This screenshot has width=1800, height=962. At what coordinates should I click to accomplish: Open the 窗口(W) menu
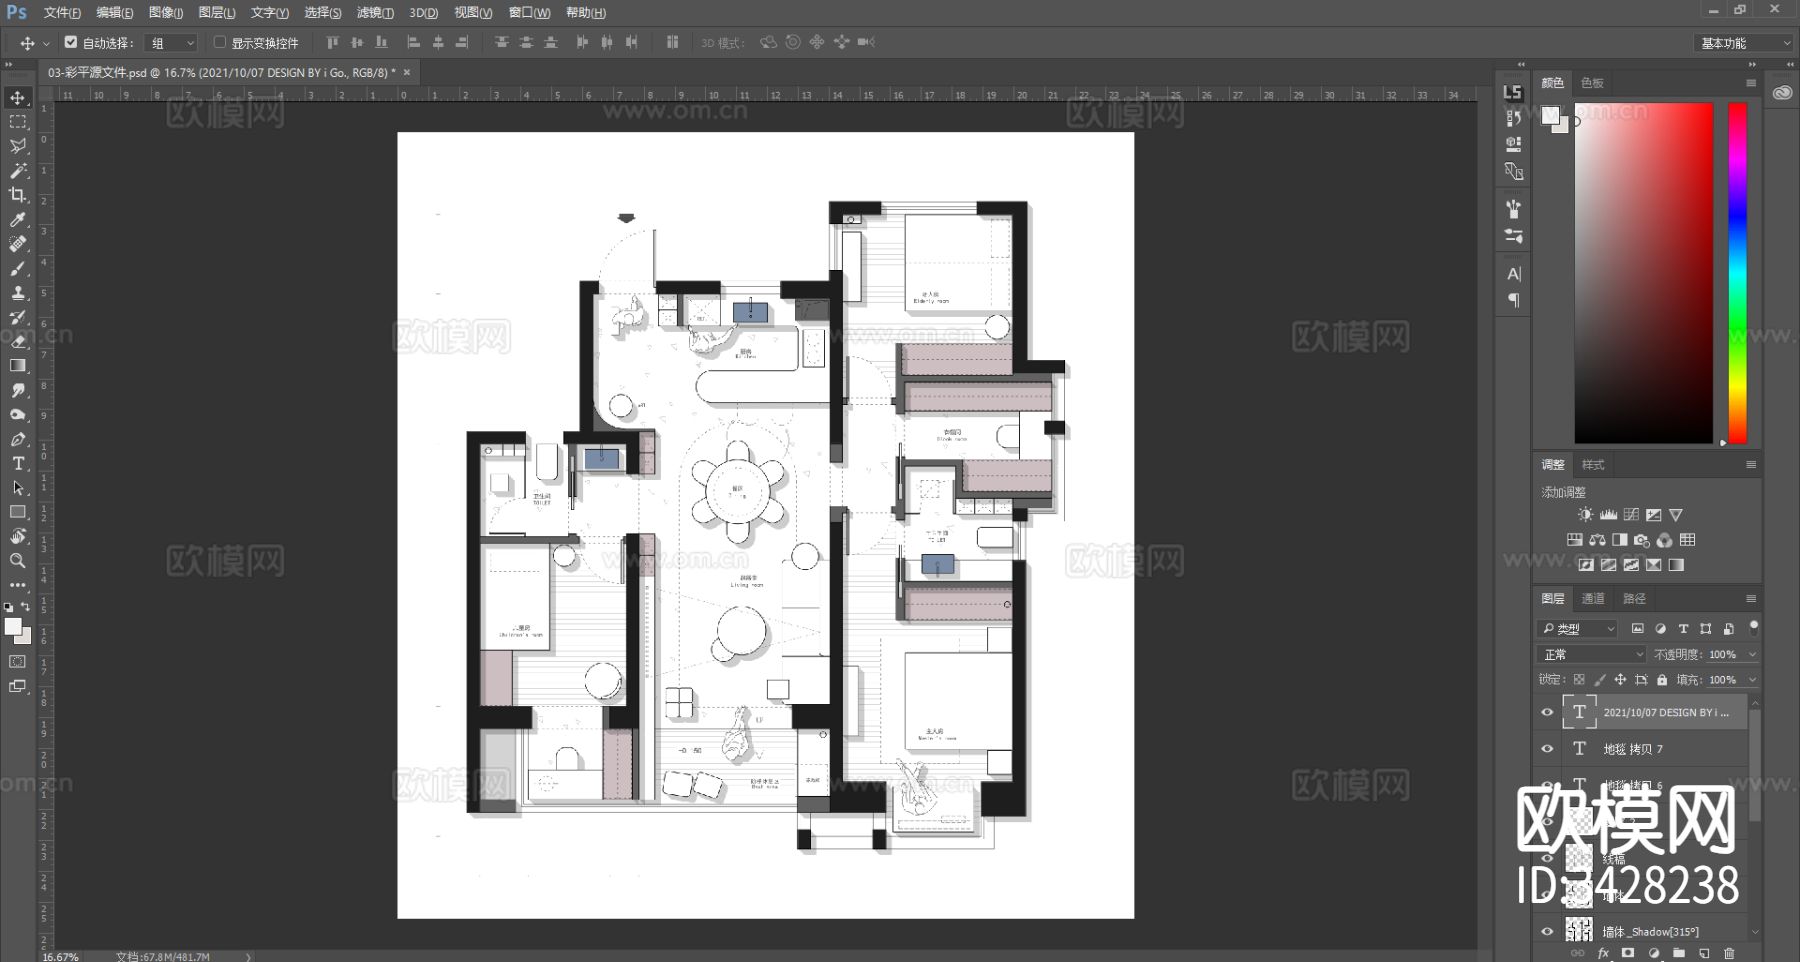[x=529, y=13]
